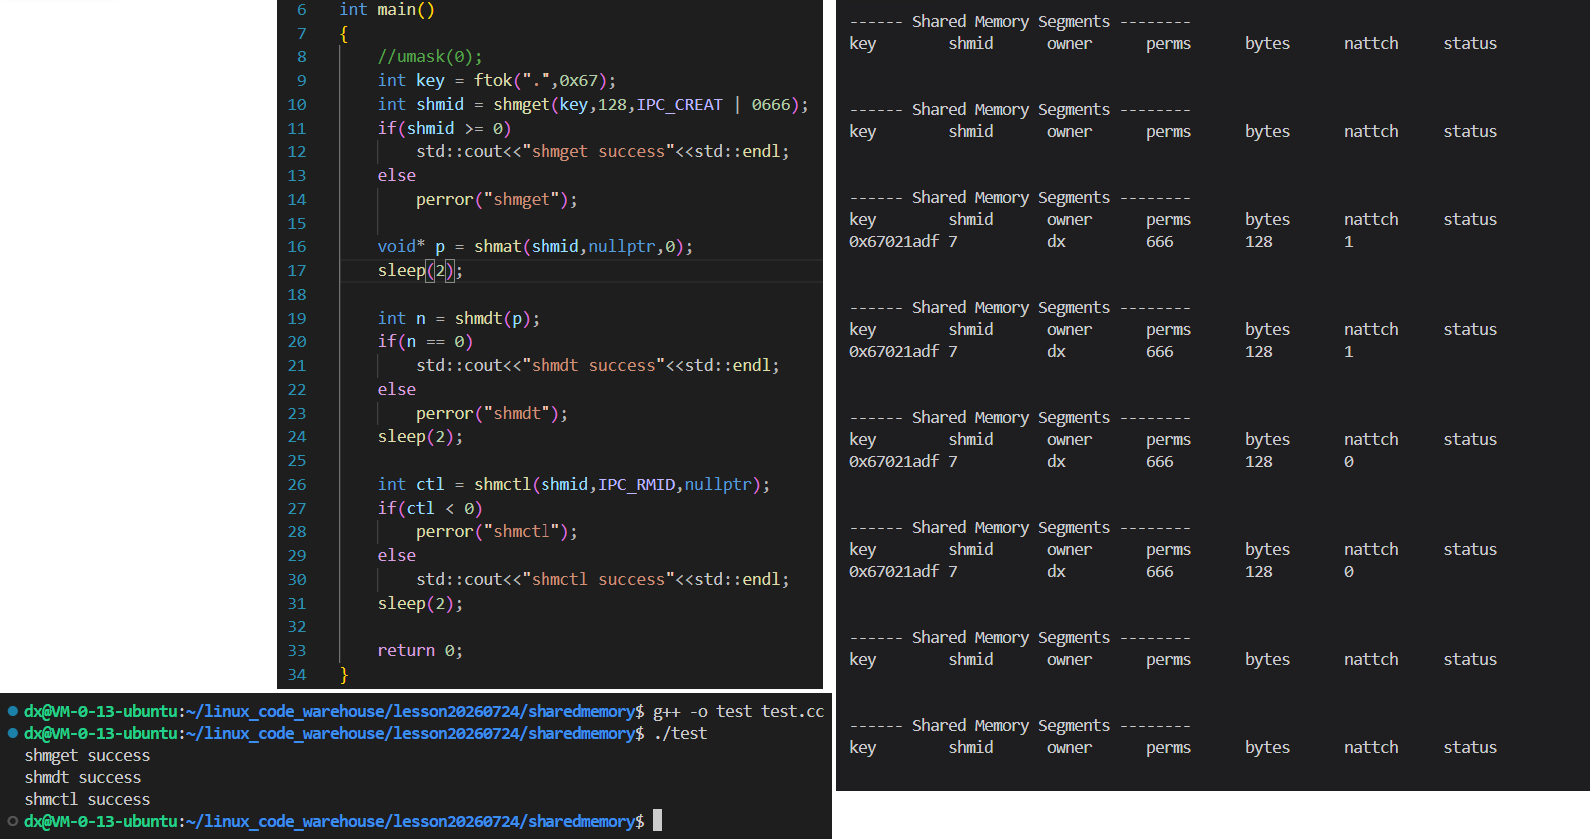Click the closing brace on line 34
The image size is (1590, 839).
[344, 675]
